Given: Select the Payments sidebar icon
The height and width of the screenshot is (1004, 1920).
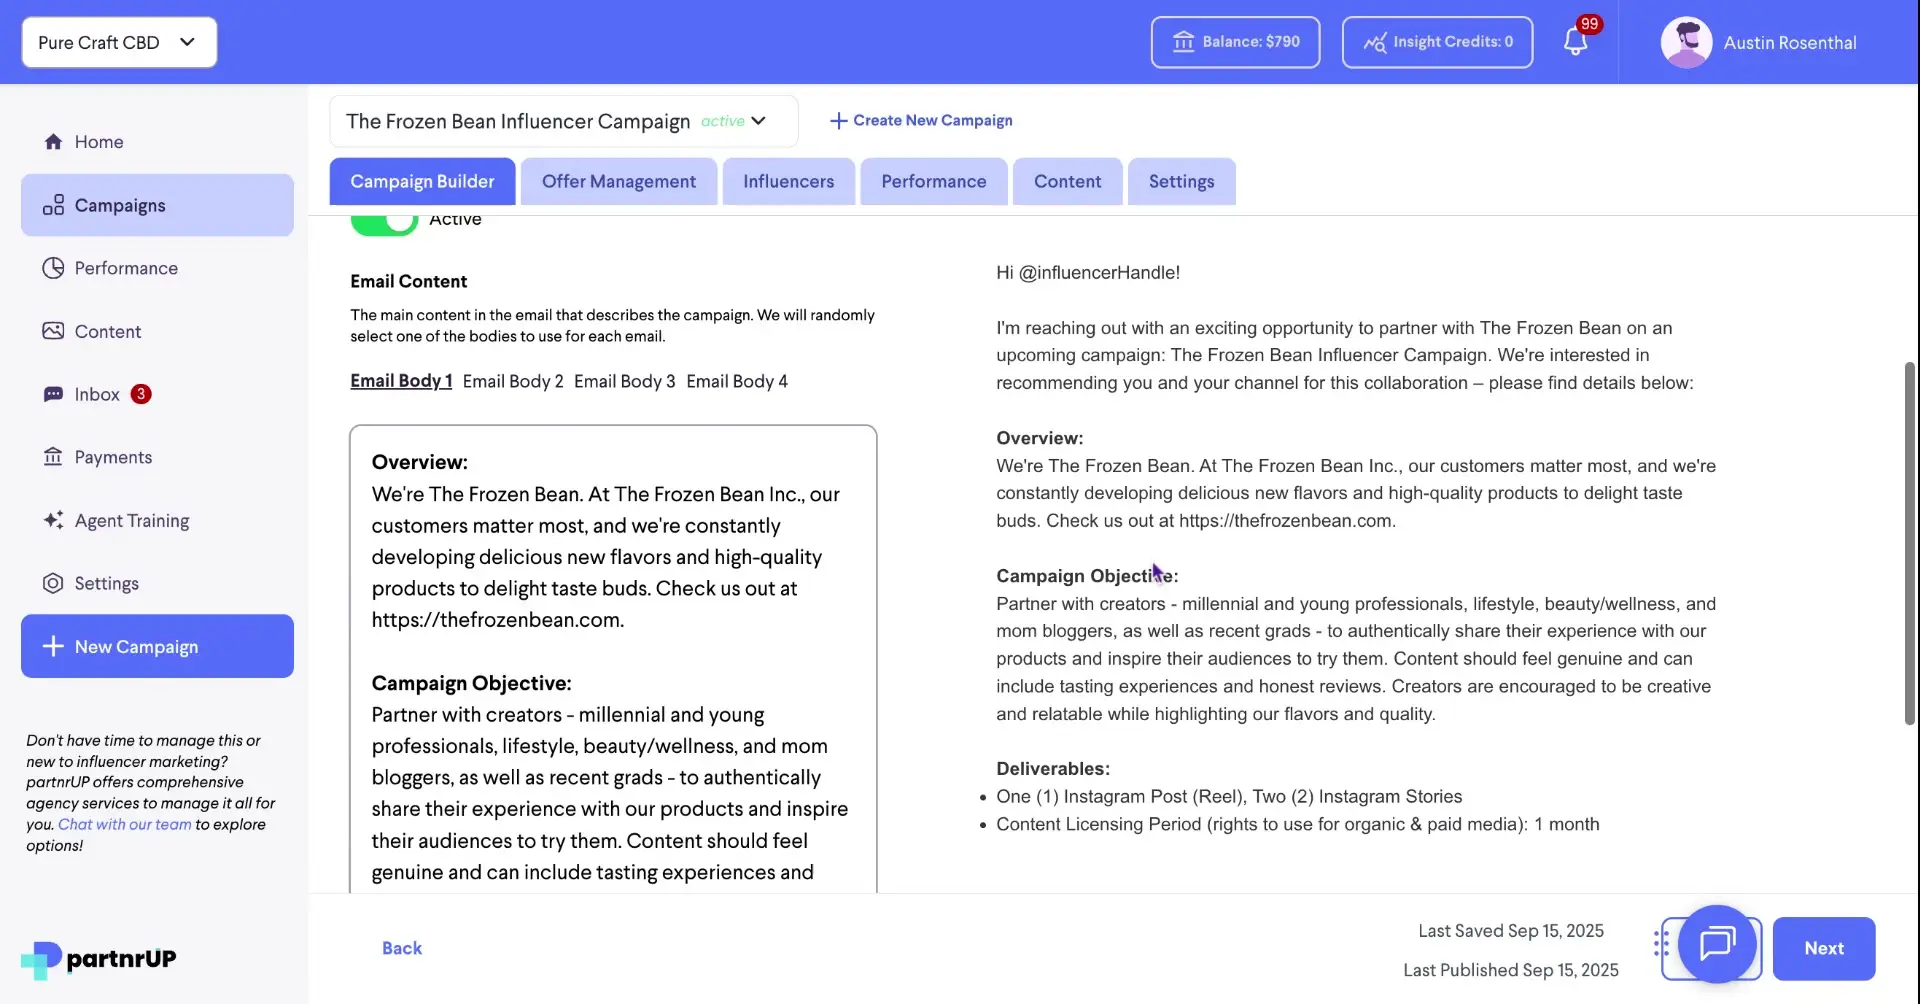Looking at the screenshot, I should pos(113,457).
